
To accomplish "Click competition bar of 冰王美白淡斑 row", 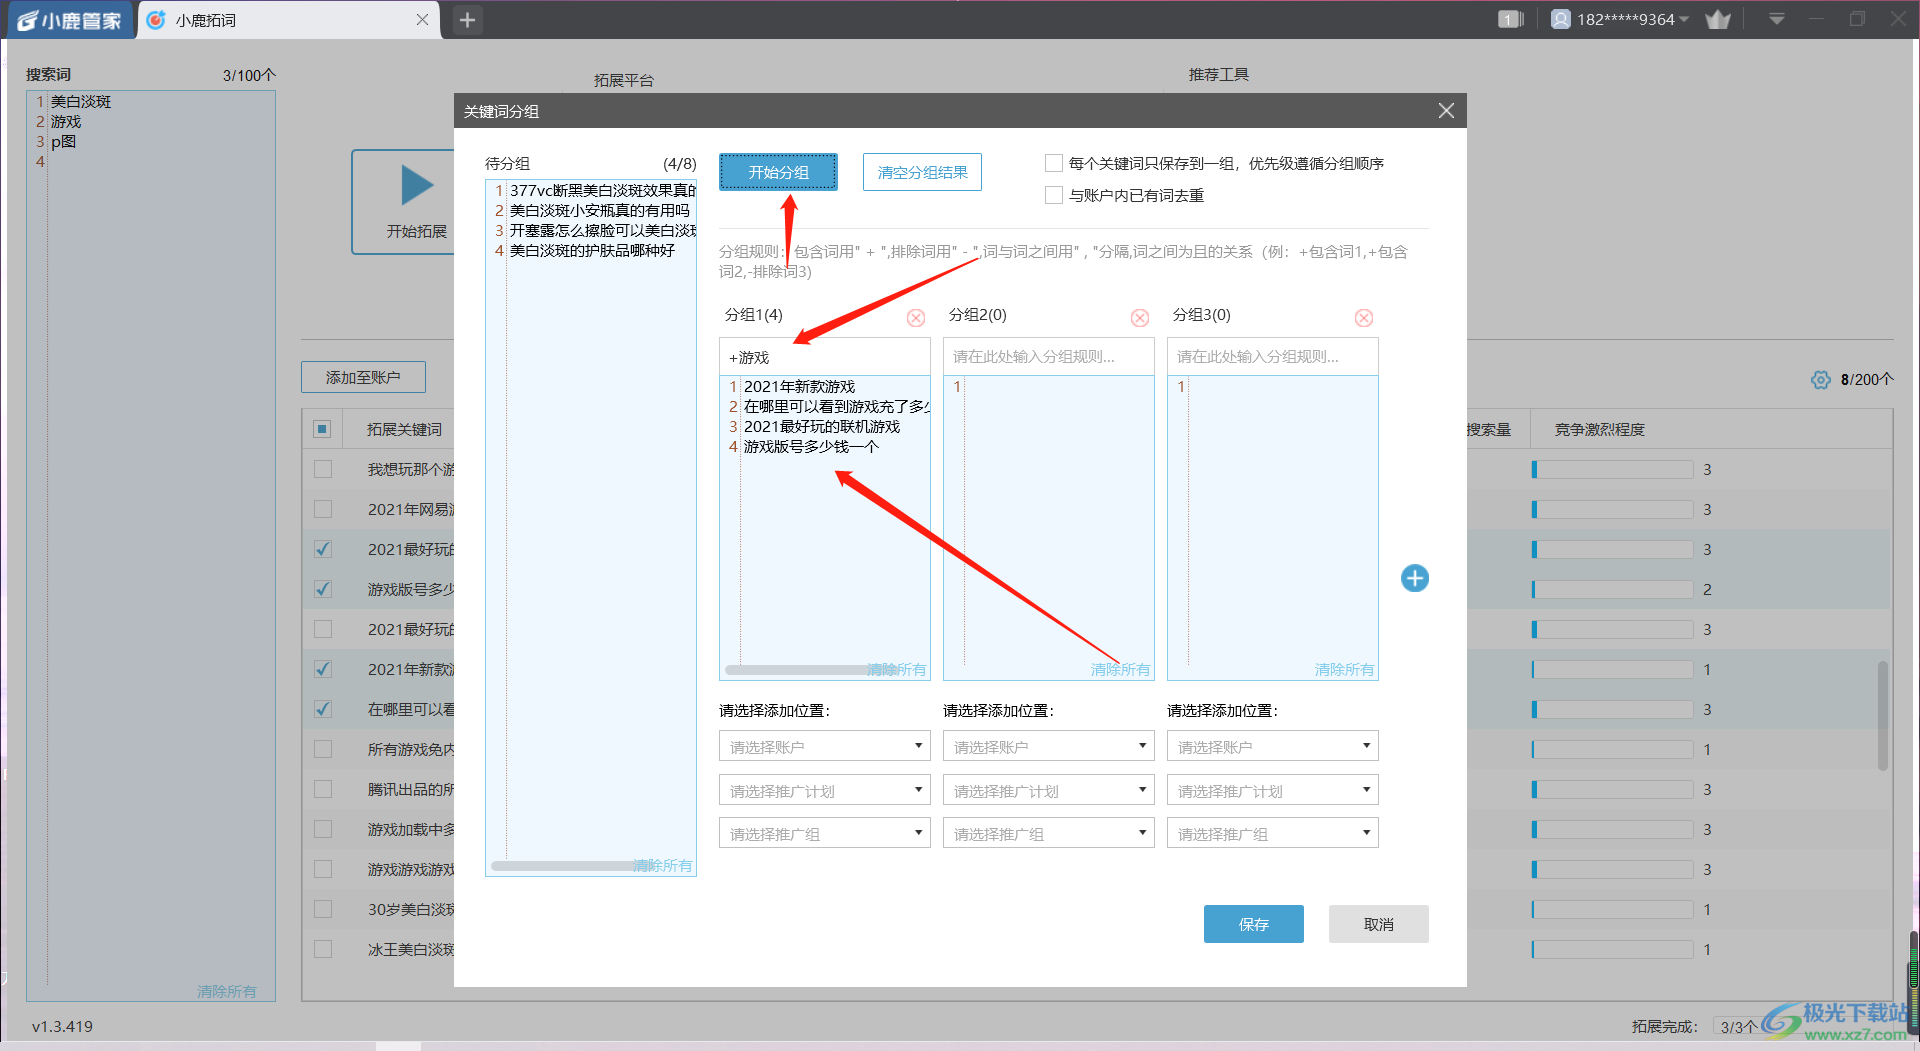I will (1612, 949).
